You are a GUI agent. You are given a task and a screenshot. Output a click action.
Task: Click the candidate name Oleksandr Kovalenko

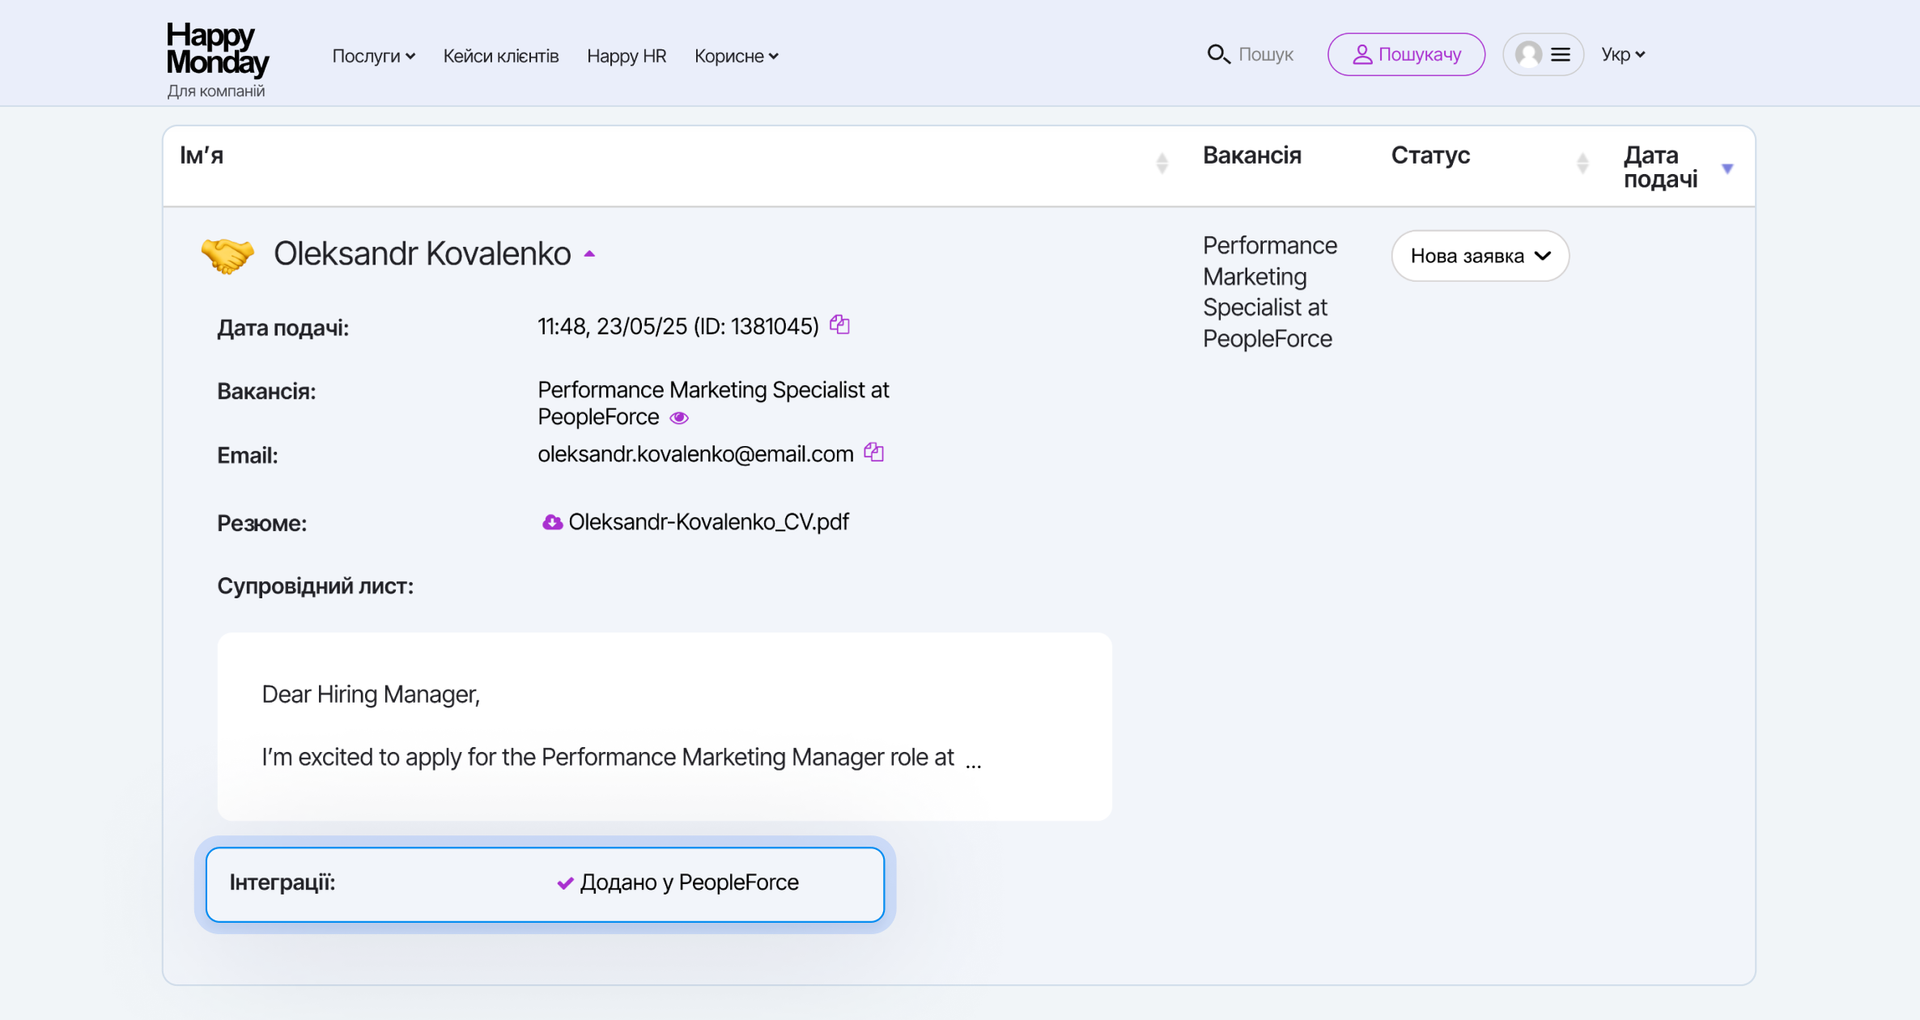click(x=422, y=254)
